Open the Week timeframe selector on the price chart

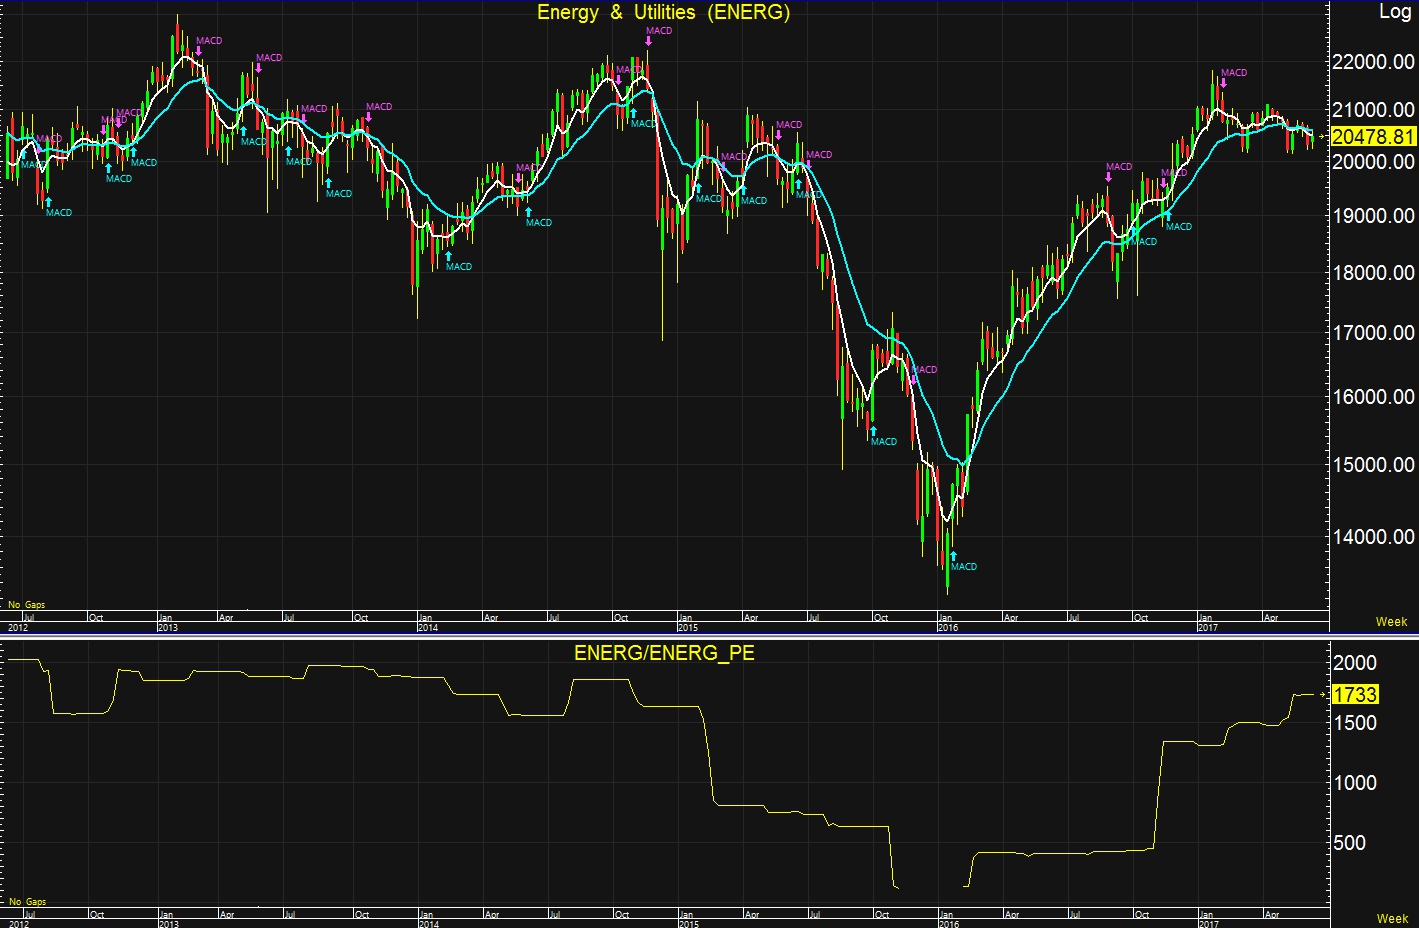coord(1391,621)
